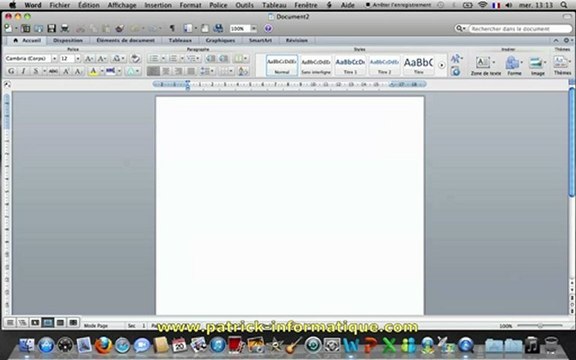Open the Zone de texte dropdown arrow
Screen dimensions: 576x360
pos(493,62)
